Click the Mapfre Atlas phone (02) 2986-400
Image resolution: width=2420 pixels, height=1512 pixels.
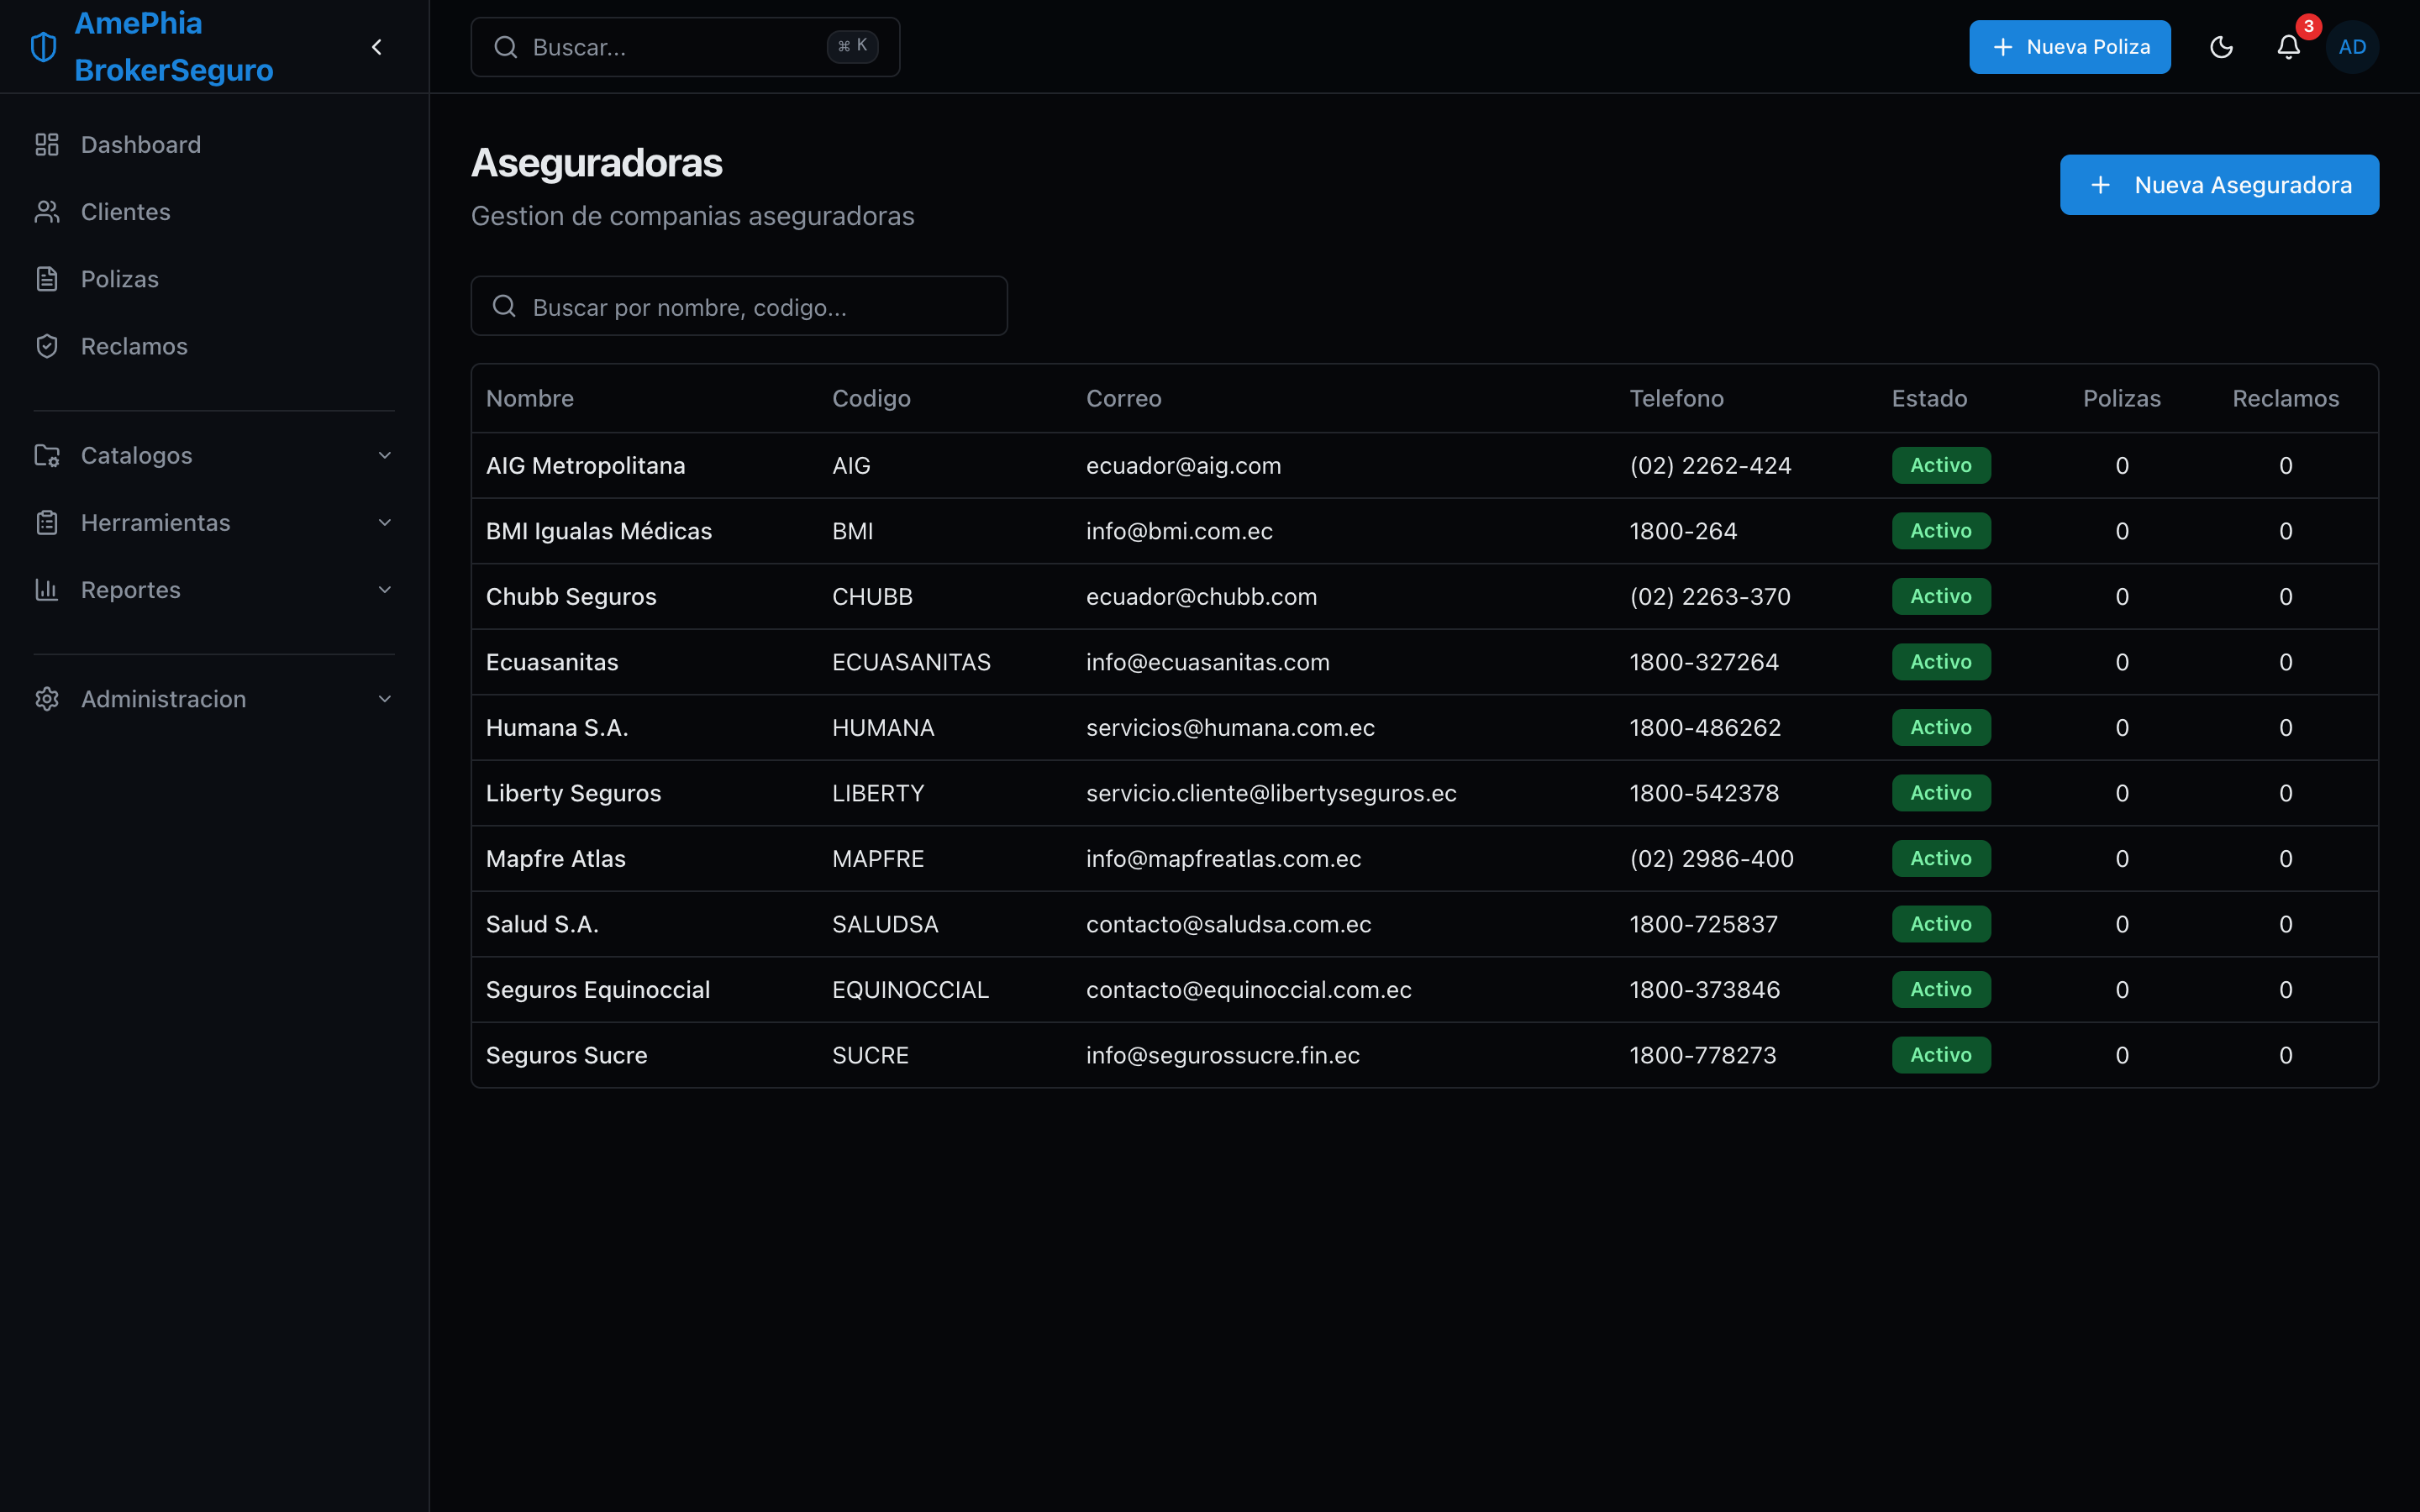point(1712,858)
